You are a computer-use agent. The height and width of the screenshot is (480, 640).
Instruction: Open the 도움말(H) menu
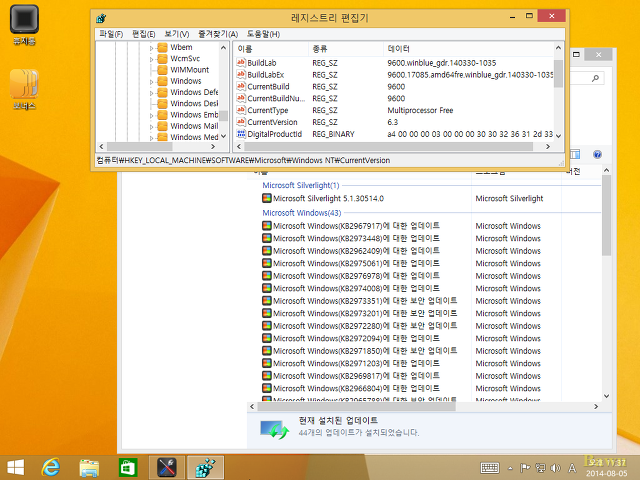pos(263,34)
